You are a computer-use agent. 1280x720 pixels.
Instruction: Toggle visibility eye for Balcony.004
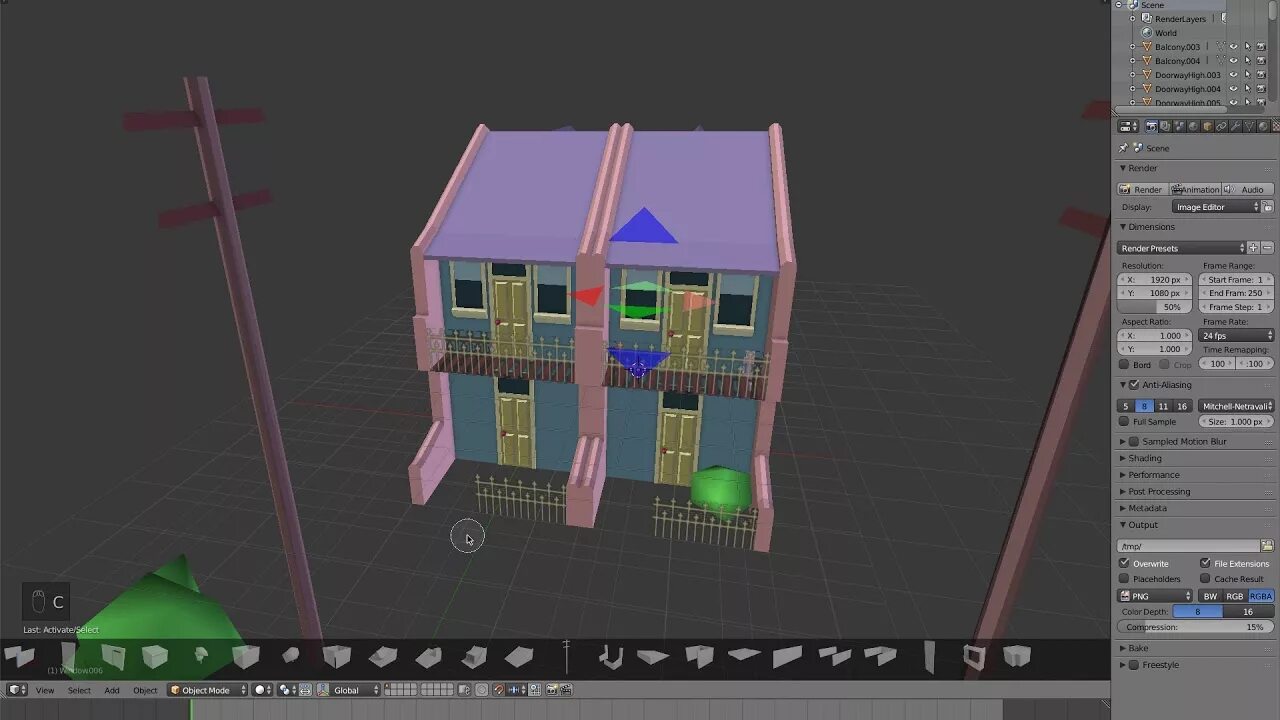(x=1233, y=61)
